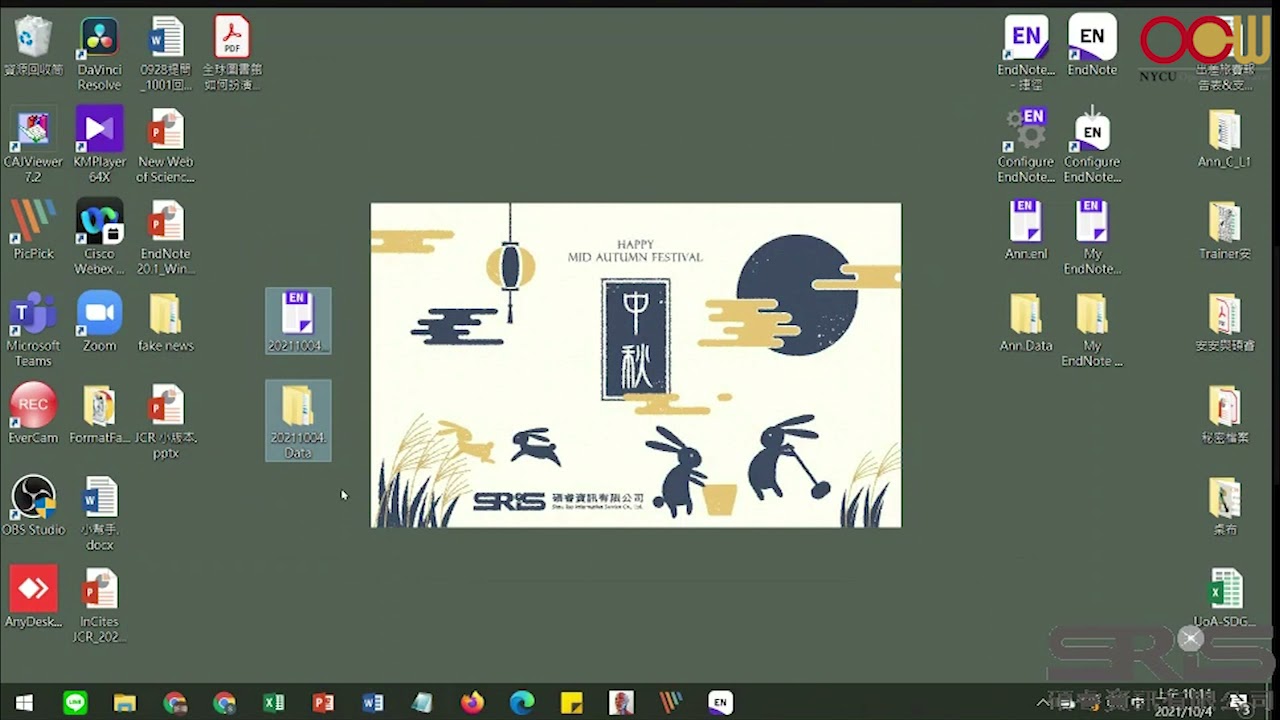The width and height of the screenshot is (1280, 720).
Task: Open Word from the taskbar
Action: pos(373,703)
